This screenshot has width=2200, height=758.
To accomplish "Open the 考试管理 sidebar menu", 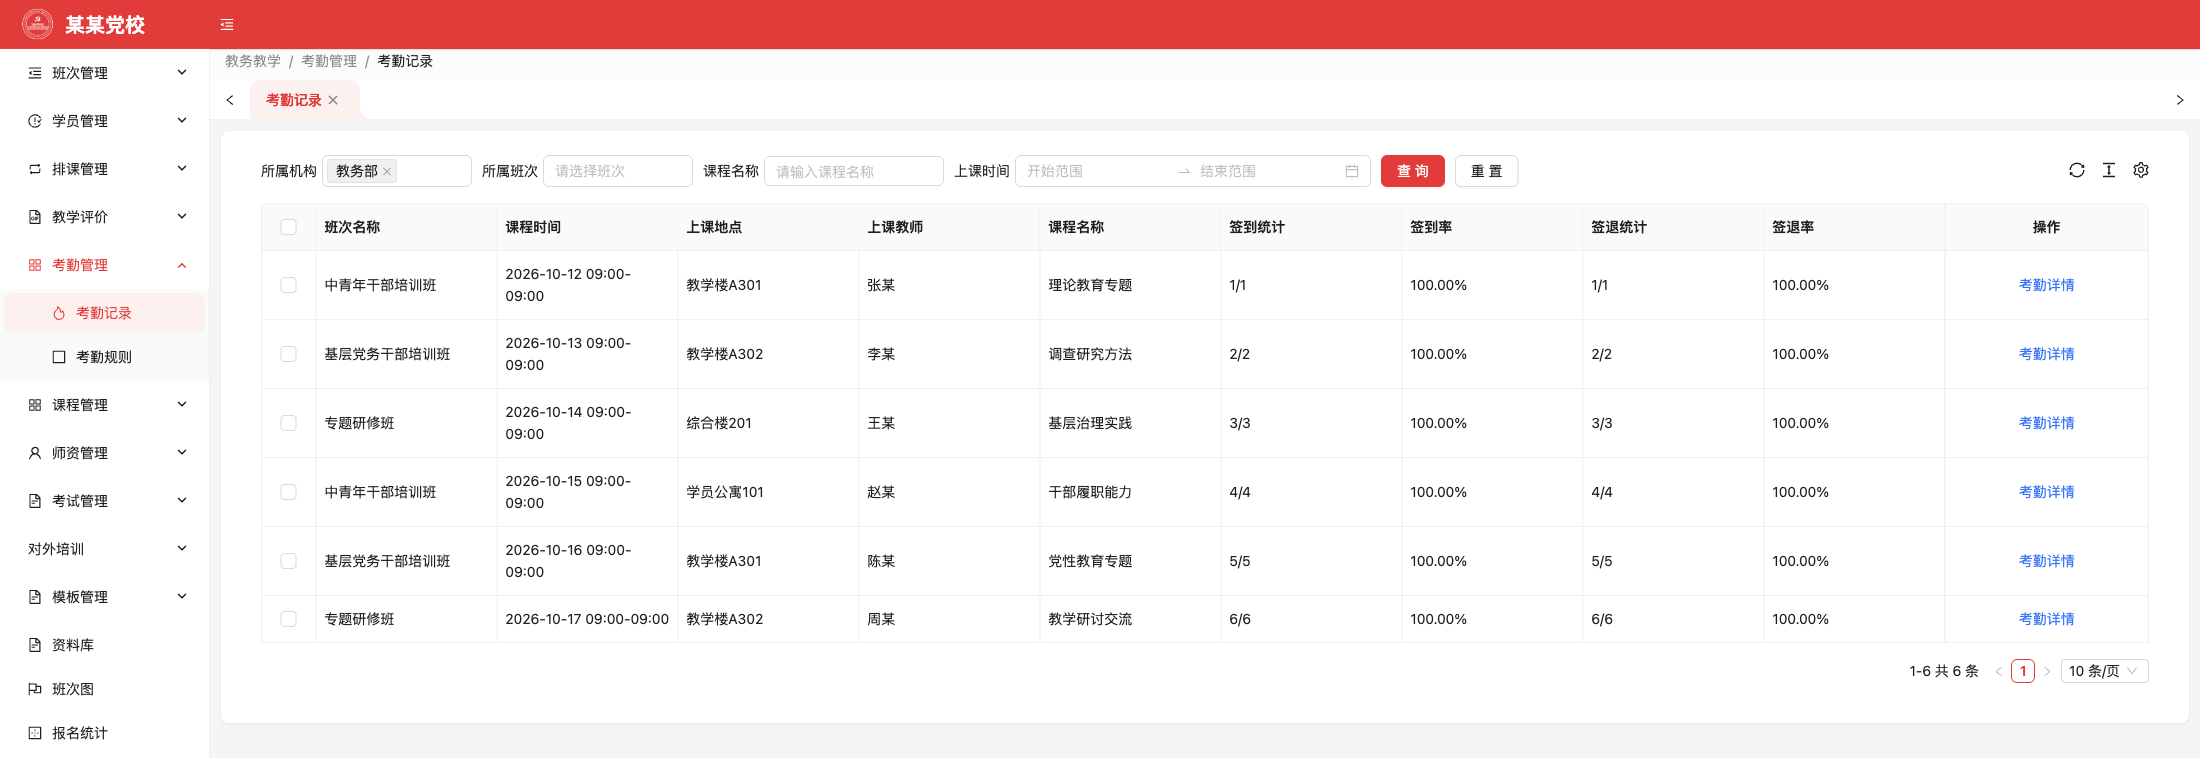I will click(x=105, y=501).
